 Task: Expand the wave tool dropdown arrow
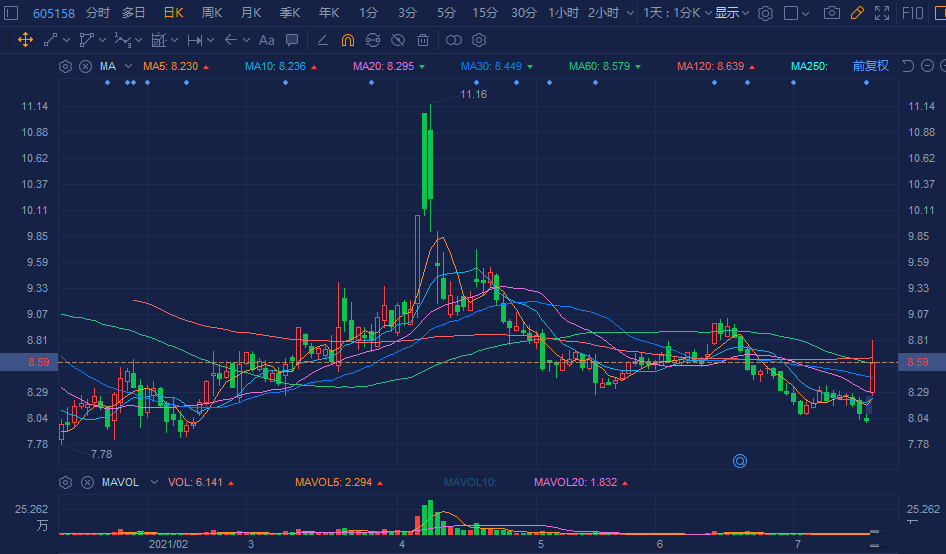pos(139,40)
